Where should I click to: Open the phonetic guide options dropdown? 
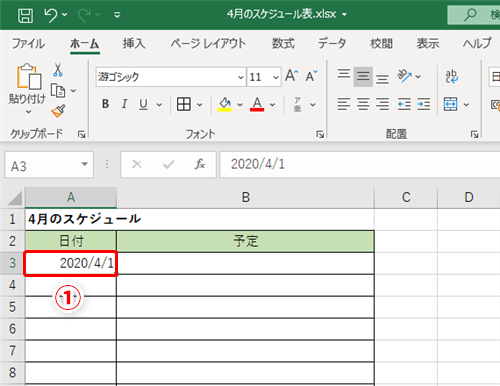pos(313,105)
